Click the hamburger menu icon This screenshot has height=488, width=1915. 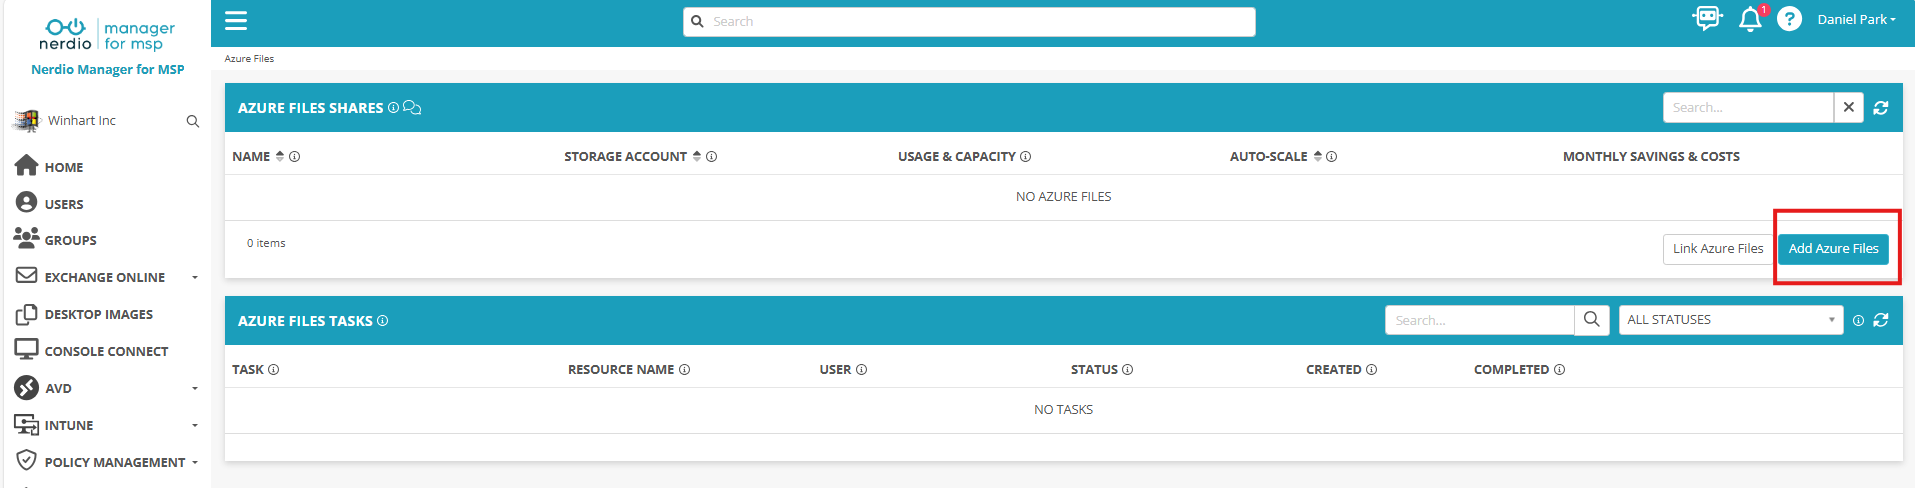(x=236, y=21)
